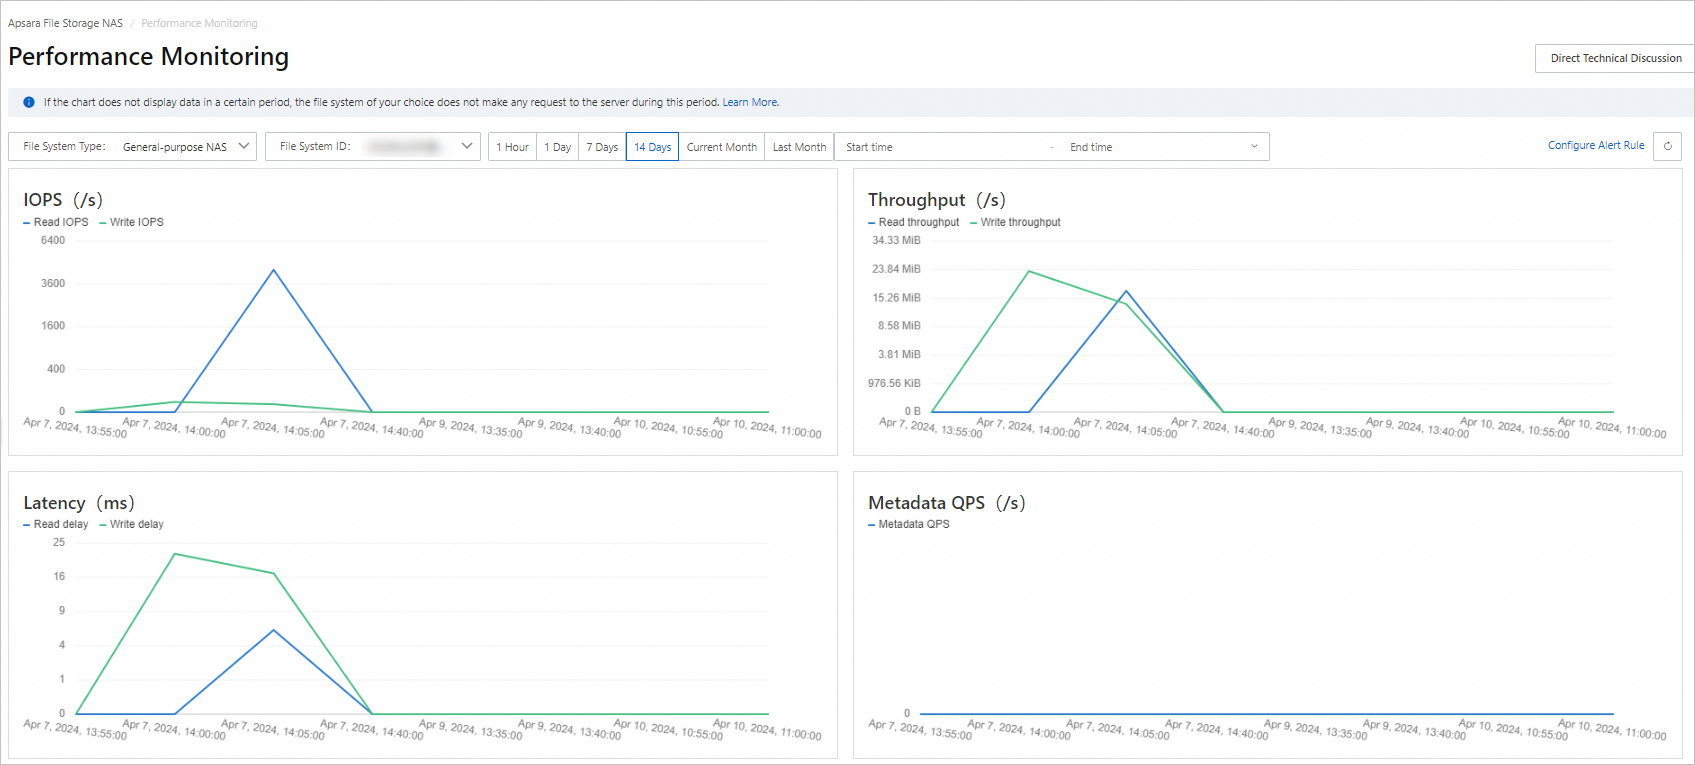Toggle the Read IOPS legend item
Image resolution: width=1695 pixels, height=765 pixels.
56,222
